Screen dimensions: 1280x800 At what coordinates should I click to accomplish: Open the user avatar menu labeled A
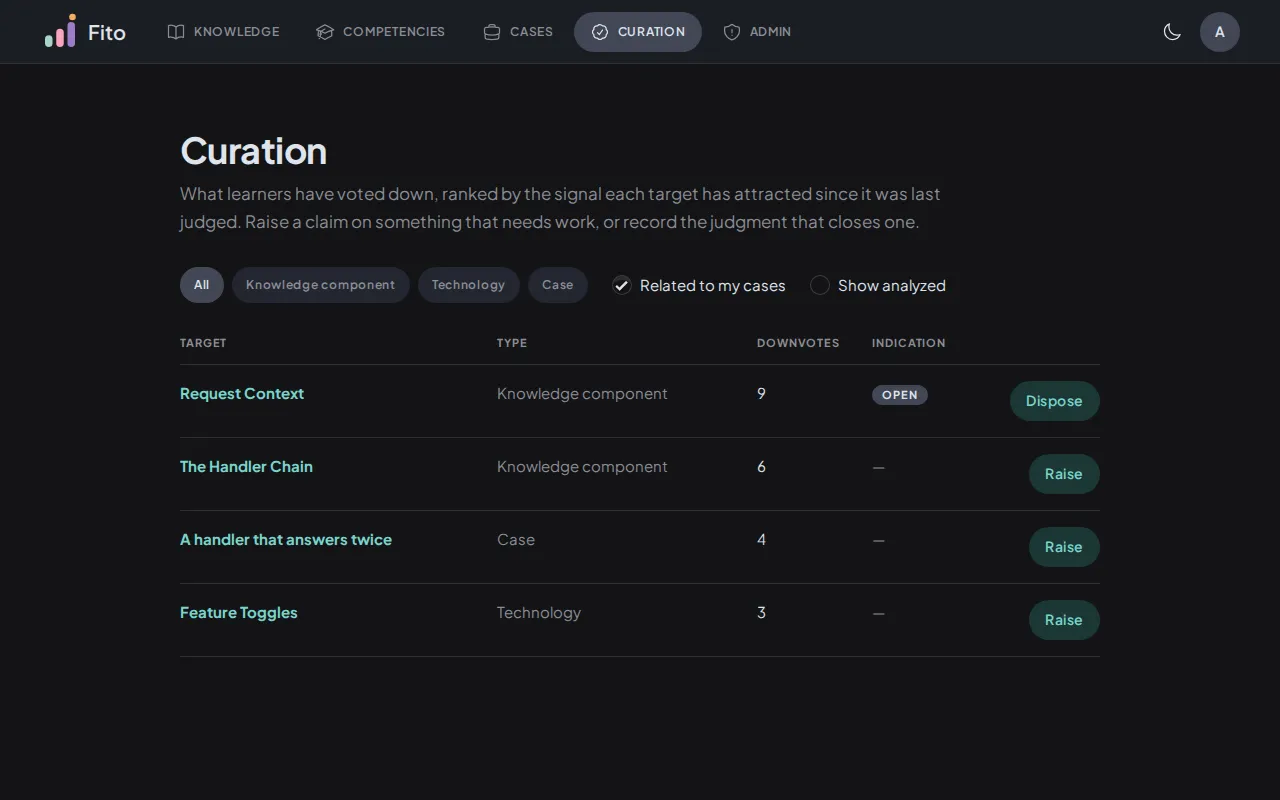[1220, 32]
